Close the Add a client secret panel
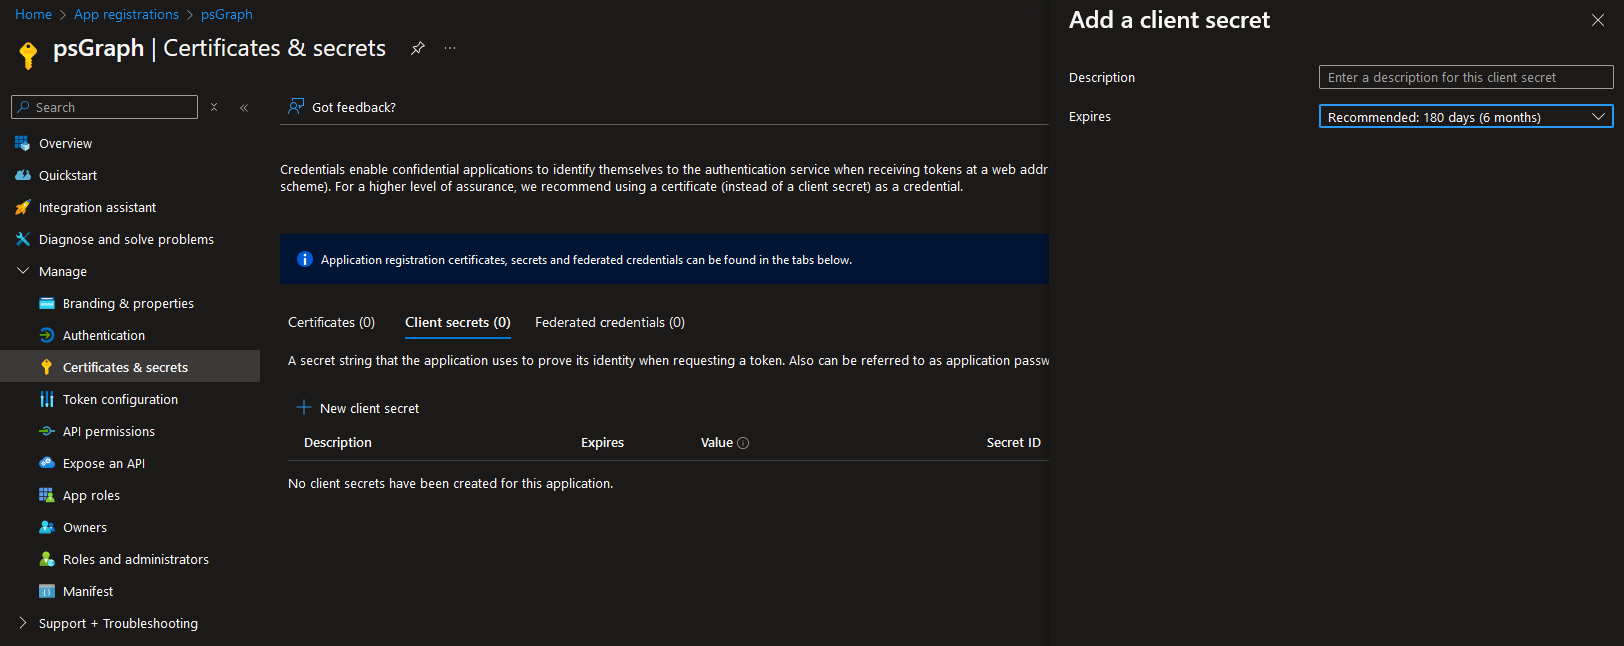 click(1598, 20)
